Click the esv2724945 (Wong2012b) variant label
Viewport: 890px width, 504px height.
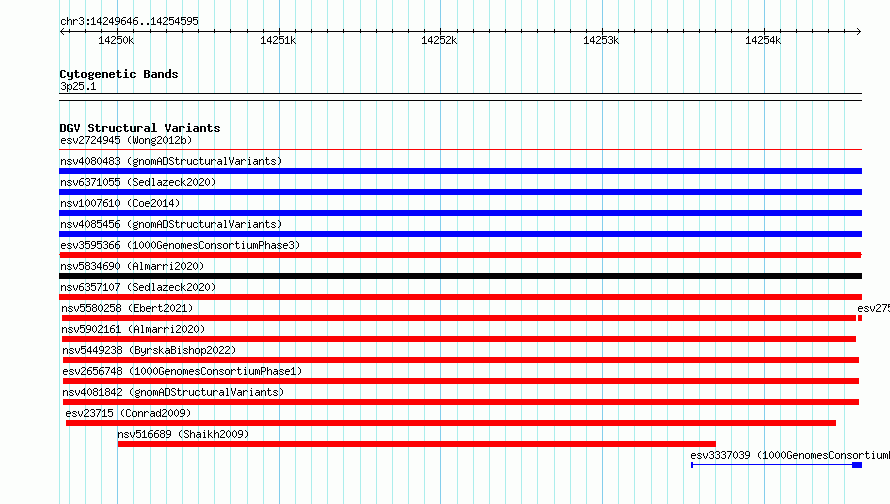[126, 140]
